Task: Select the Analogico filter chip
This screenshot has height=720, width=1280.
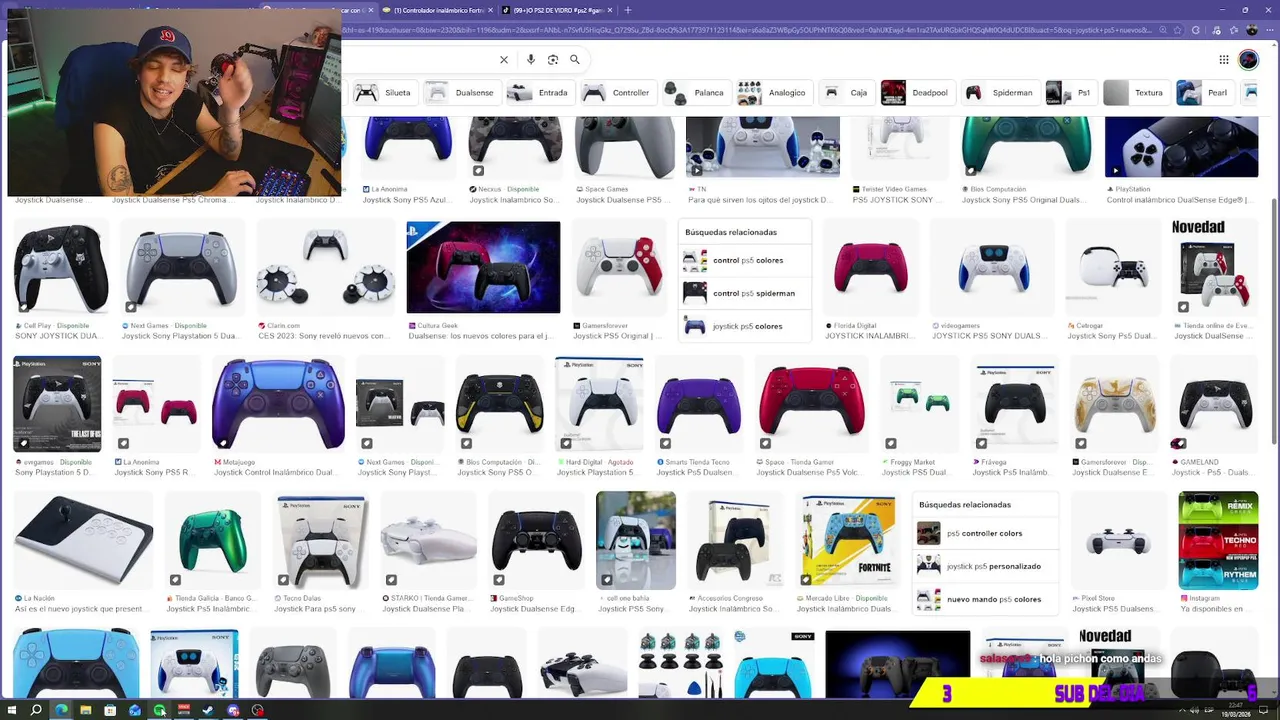Action: (772, 93)
